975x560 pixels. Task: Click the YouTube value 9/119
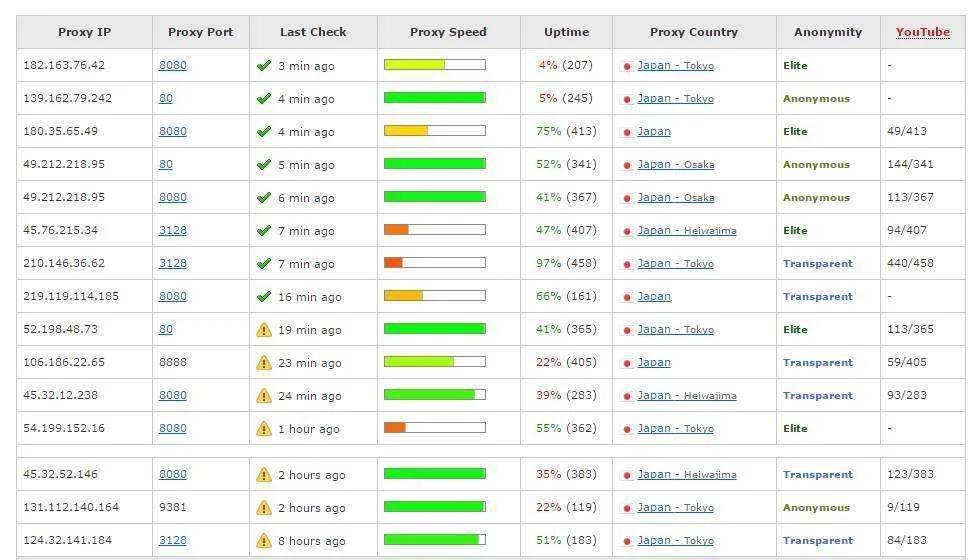[903, 507]
